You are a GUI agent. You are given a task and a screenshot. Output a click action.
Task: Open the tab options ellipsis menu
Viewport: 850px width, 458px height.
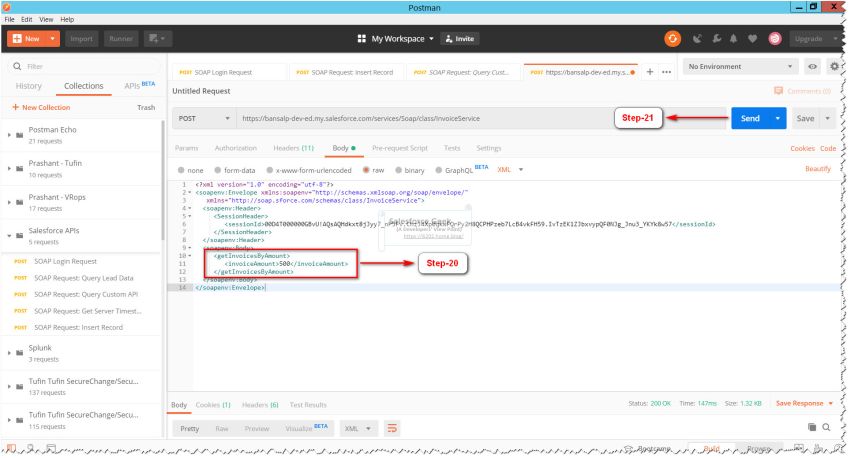pyautogui.click(x=666, y=72)
